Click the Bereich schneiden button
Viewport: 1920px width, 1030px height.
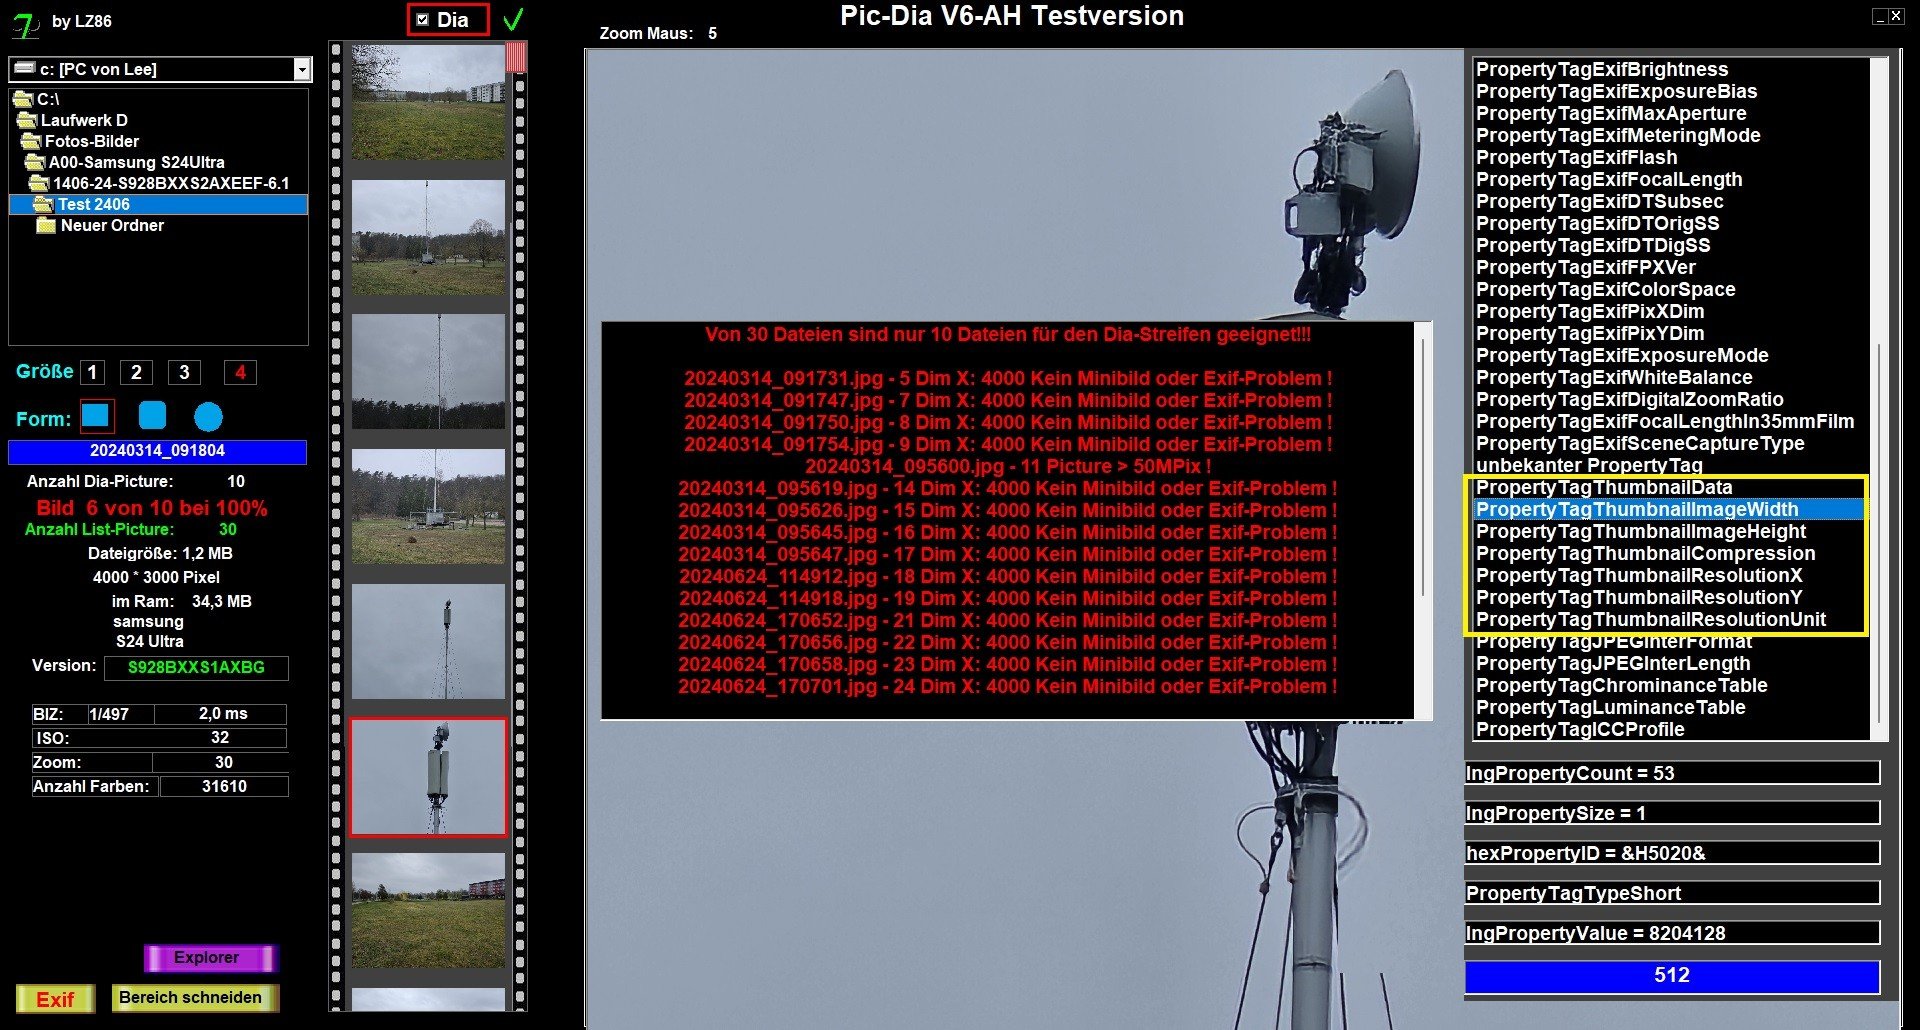[194, 997]
